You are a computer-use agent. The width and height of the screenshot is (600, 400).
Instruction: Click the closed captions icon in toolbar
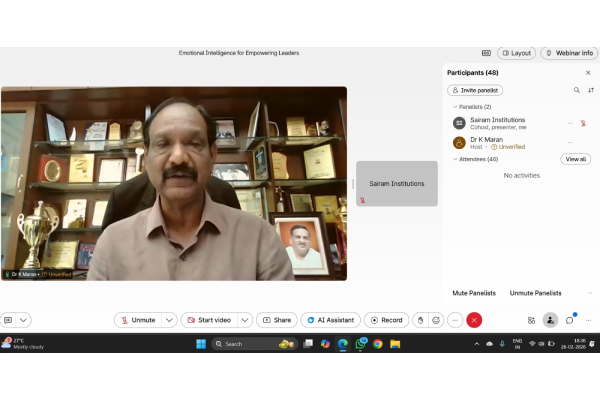click(8, 320)
